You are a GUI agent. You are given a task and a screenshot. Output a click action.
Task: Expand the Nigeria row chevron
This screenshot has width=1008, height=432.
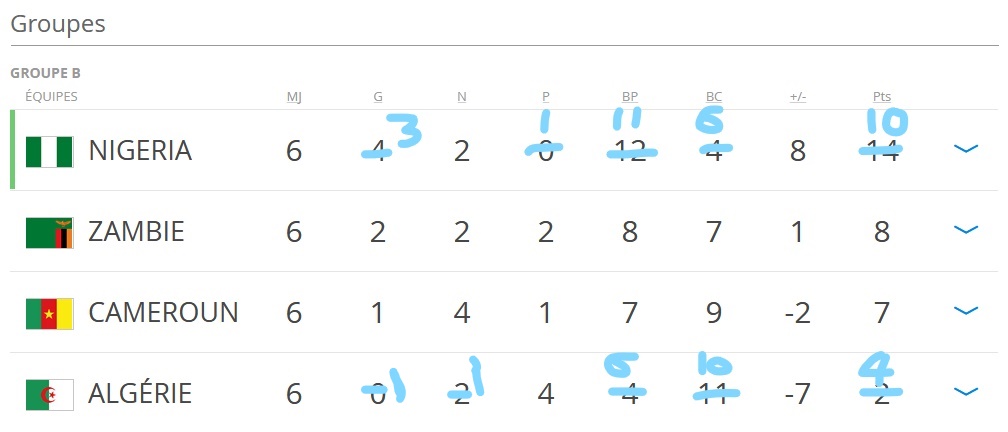(965, 149)
